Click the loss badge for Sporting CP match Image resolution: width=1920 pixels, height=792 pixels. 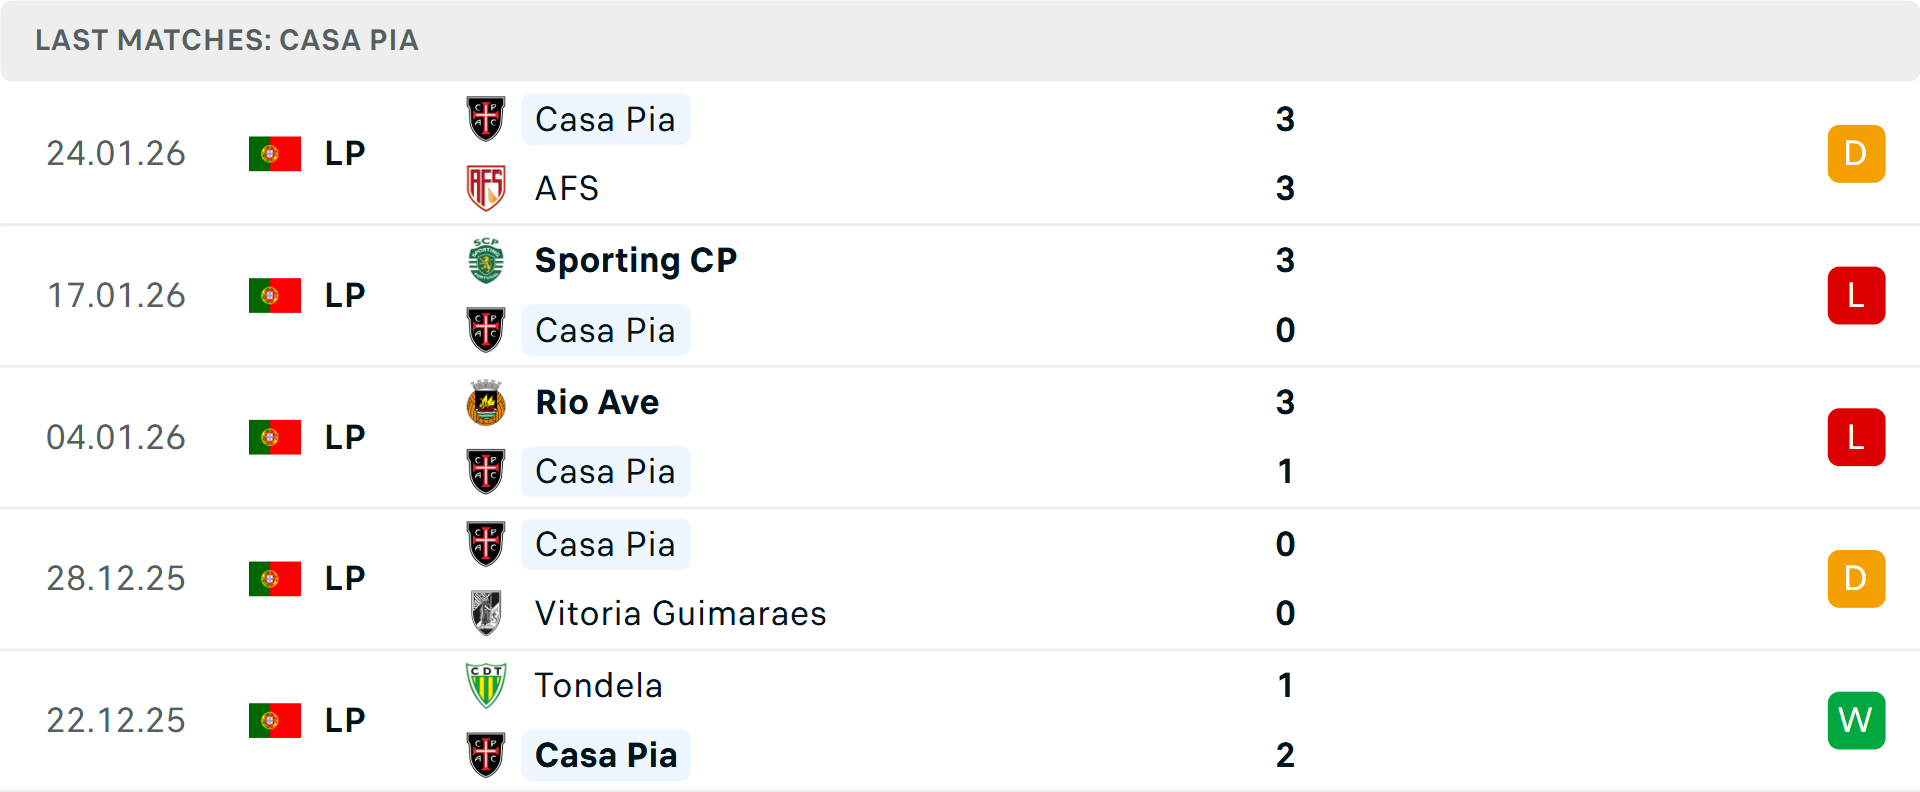coord(1856,295)
